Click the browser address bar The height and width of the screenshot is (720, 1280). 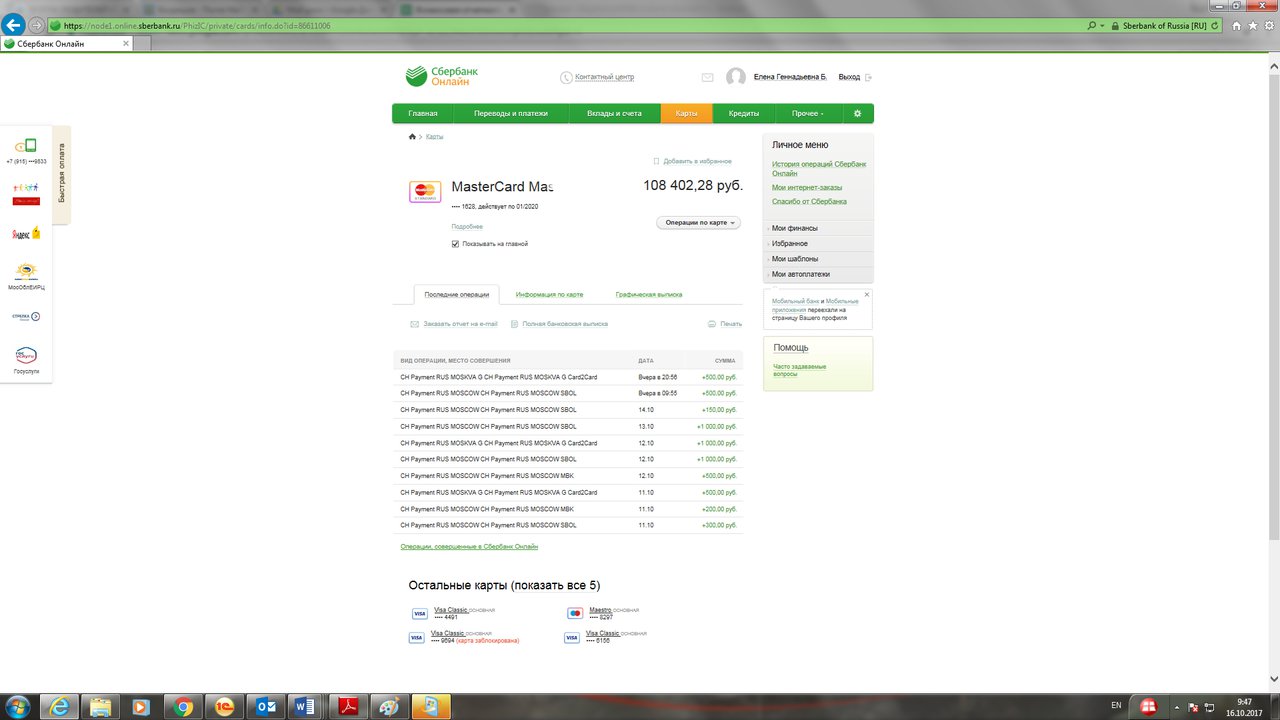pyautogui.click(x=570, y=25)
